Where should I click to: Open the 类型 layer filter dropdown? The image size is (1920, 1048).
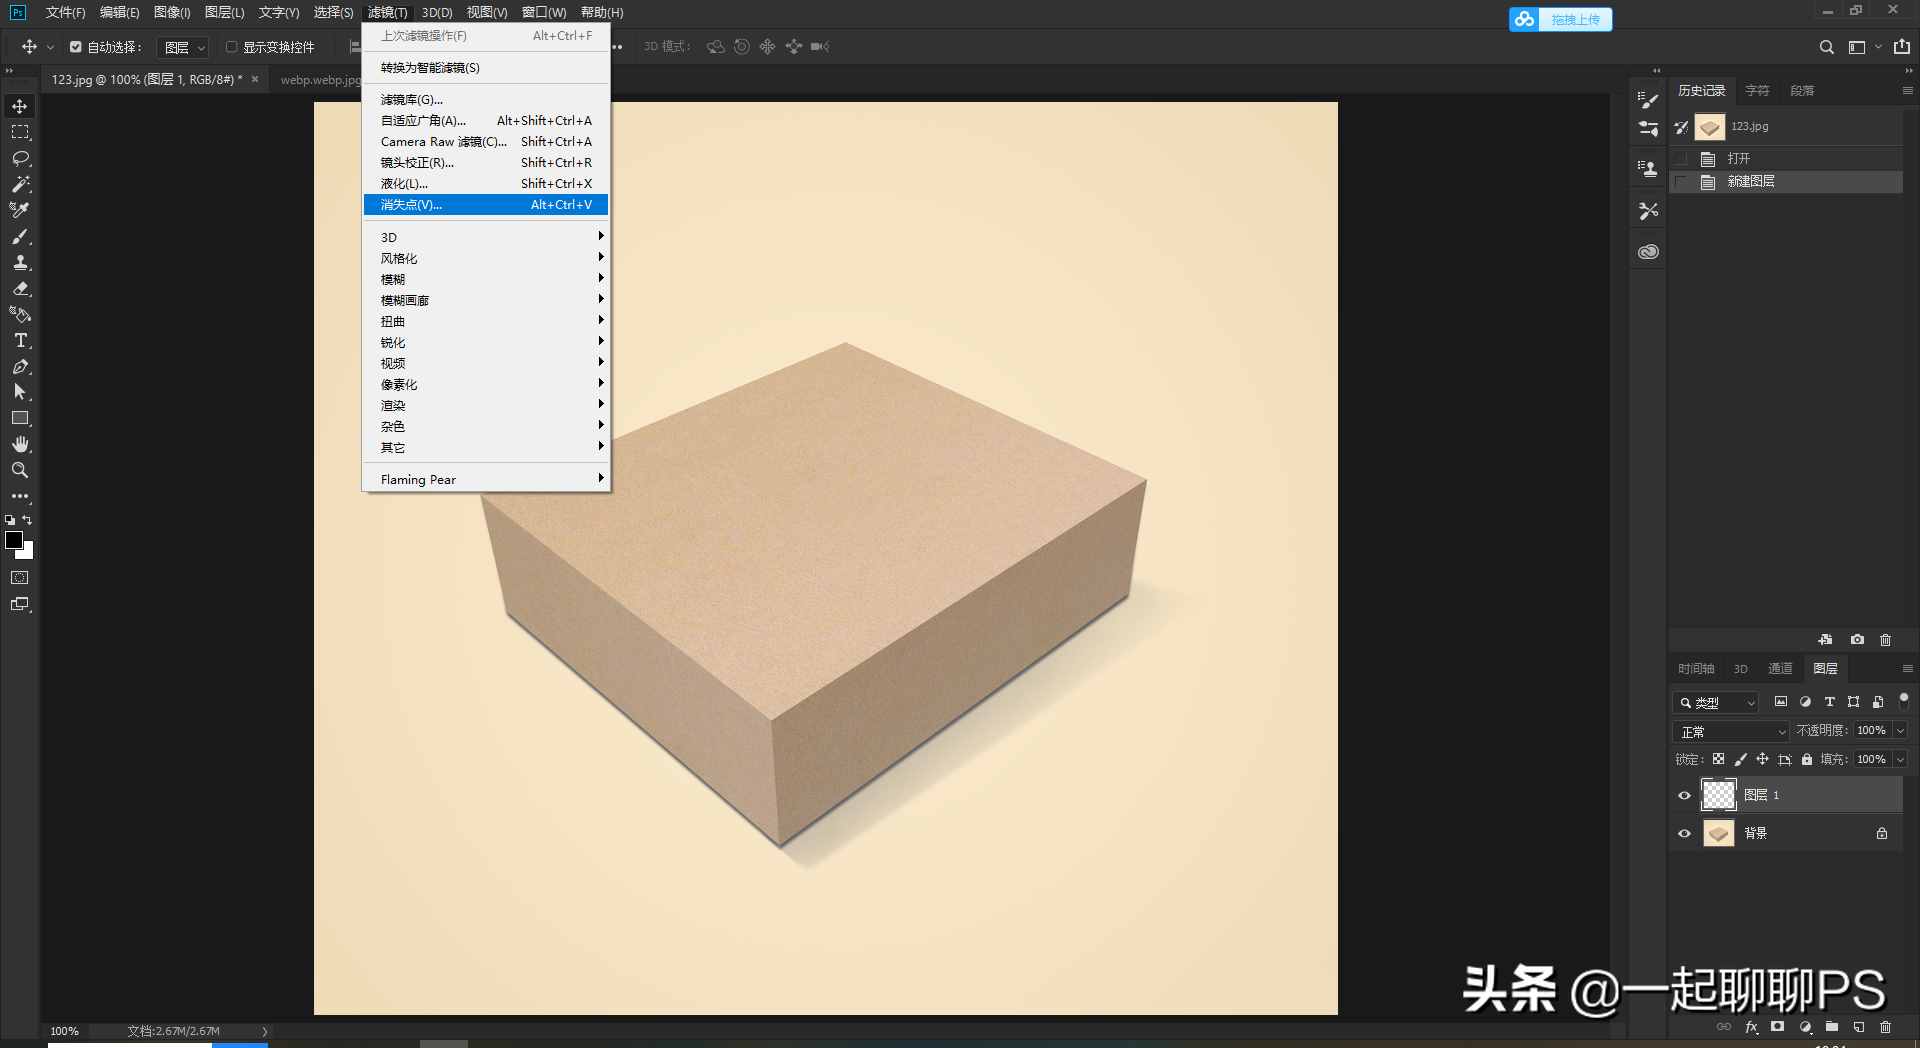[1716, 703]
